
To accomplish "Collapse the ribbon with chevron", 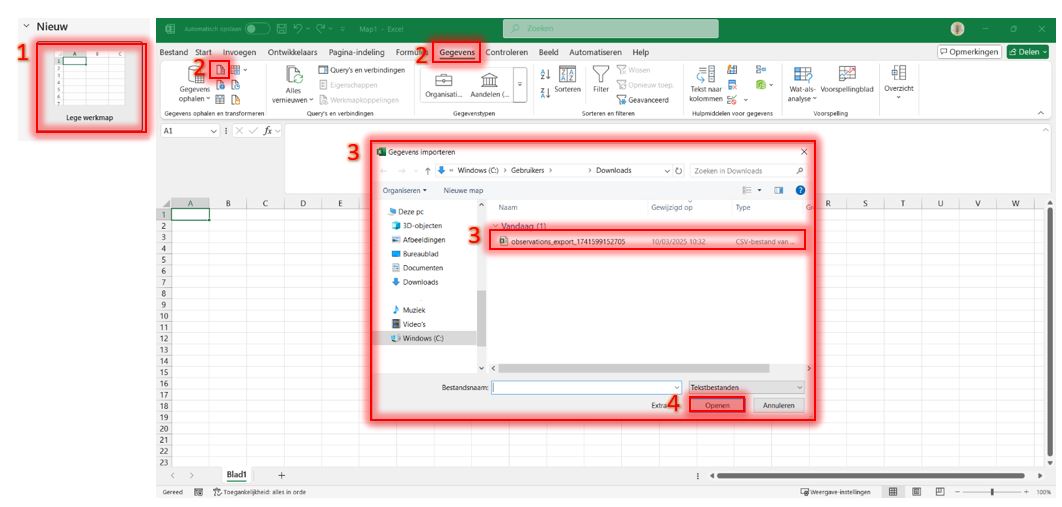I will [x=1041, y=113].
